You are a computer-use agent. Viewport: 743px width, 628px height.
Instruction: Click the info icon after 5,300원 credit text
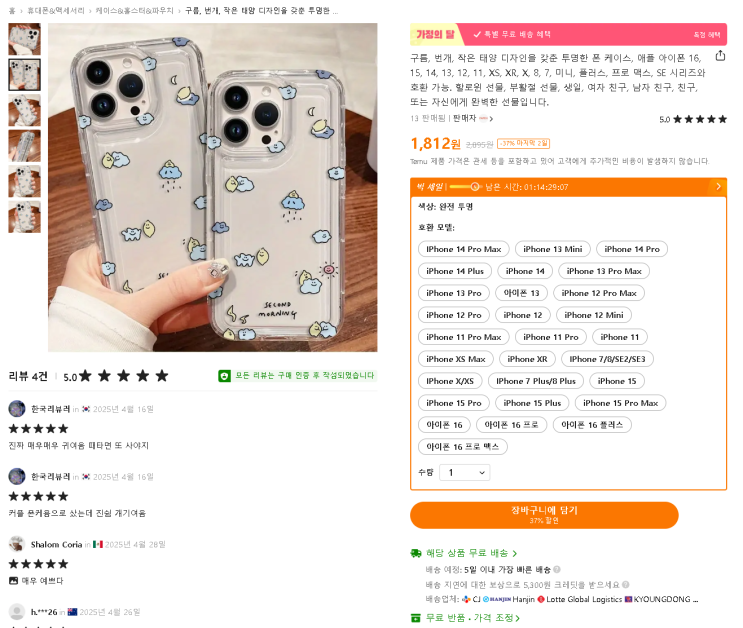point(625,584)
